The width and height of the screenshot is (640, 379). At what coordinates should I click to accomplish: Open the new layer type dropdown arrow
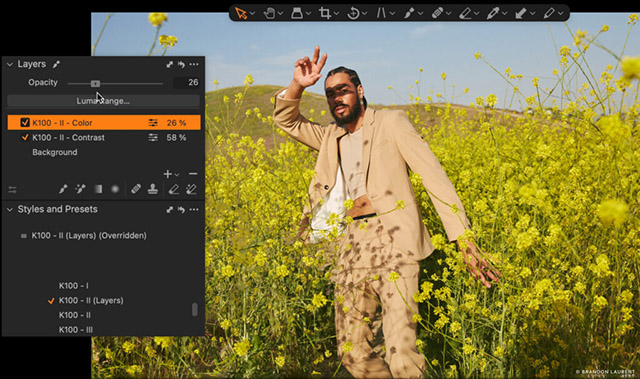(x=177, y=175)
